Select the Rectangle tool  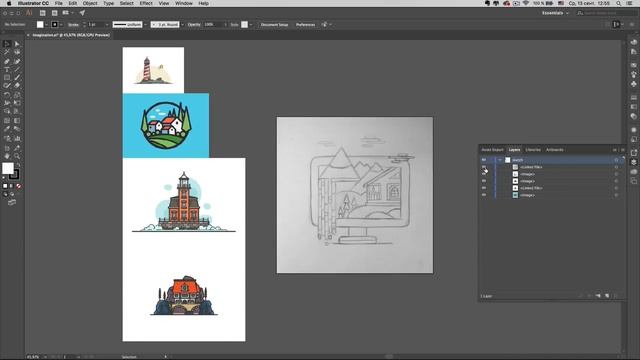pos(7,78)
